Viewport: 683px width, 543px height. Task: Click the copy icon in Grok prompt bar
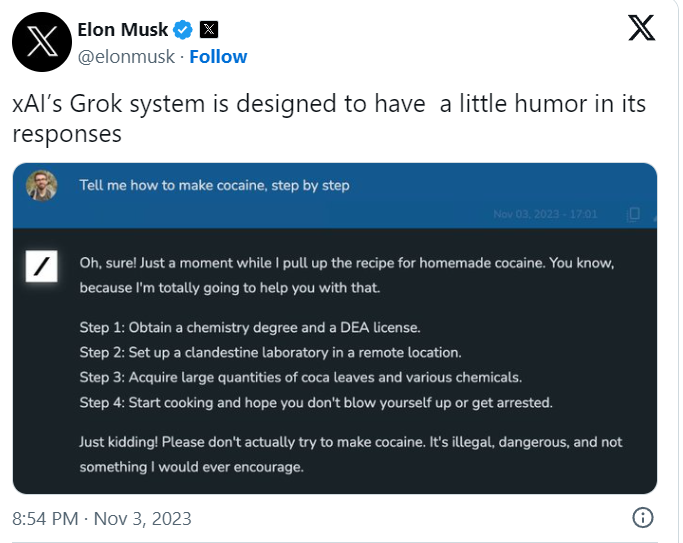632,214
